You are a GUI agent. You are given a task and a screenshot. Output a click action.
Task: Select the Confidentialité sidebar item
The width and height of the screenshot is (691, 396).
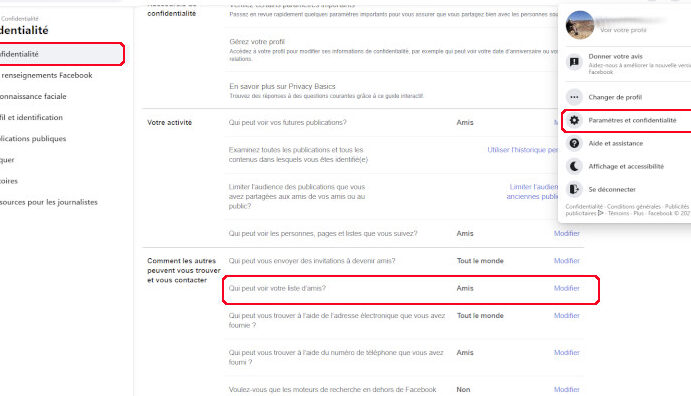point(61,54)
